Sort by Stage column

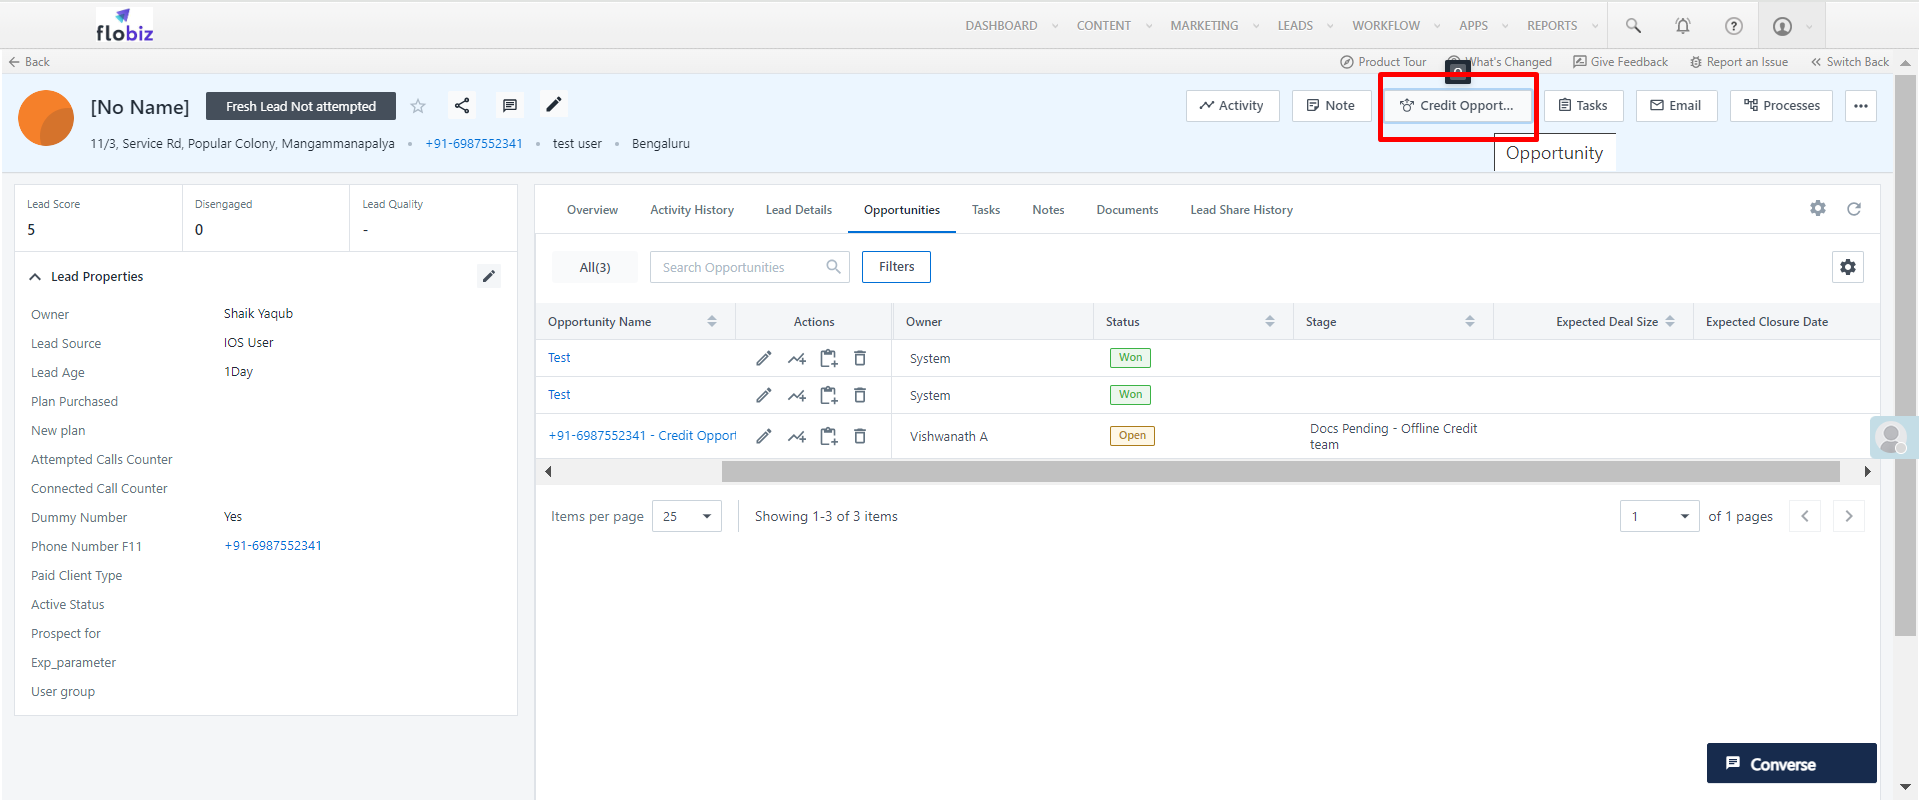1470,321
